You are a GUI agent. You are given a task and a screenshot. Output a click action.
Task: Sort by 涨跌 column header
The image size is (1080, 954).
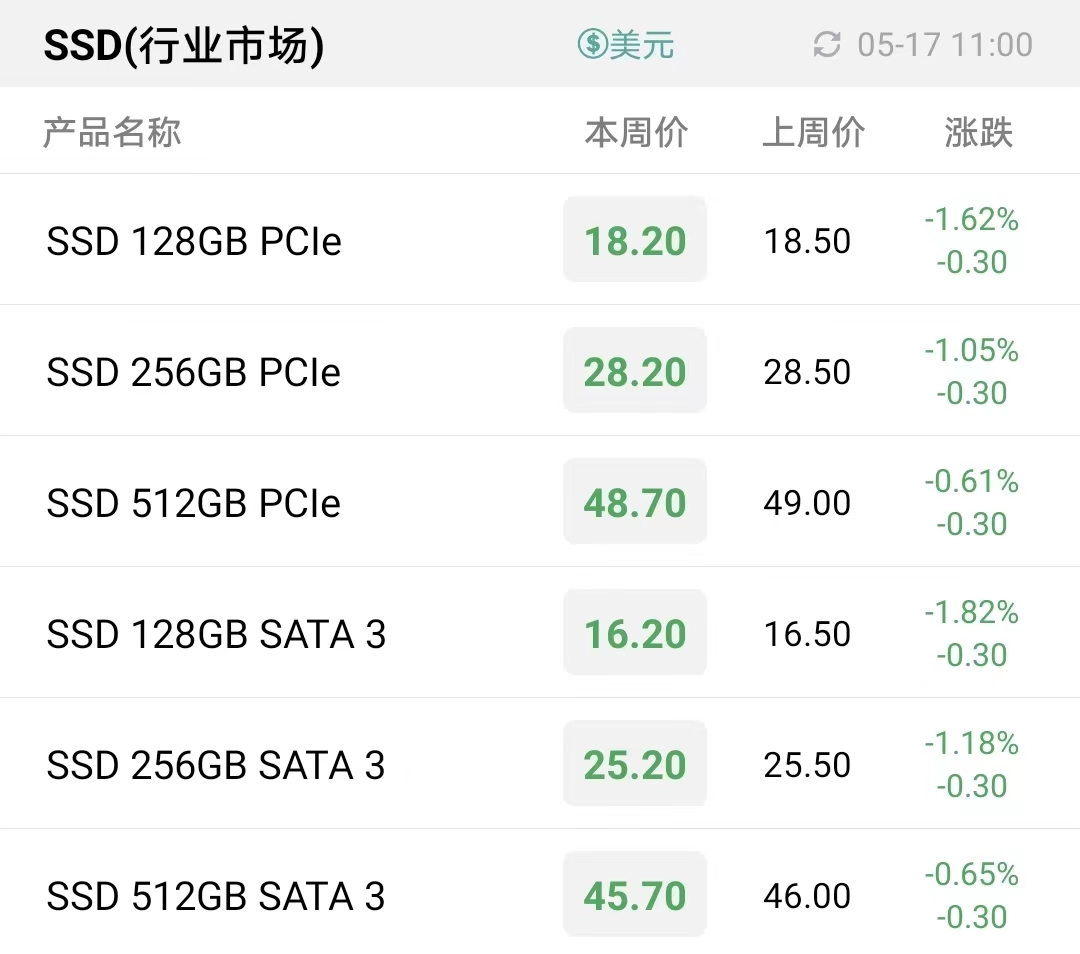pyautogui.click(x=978, y=132)
